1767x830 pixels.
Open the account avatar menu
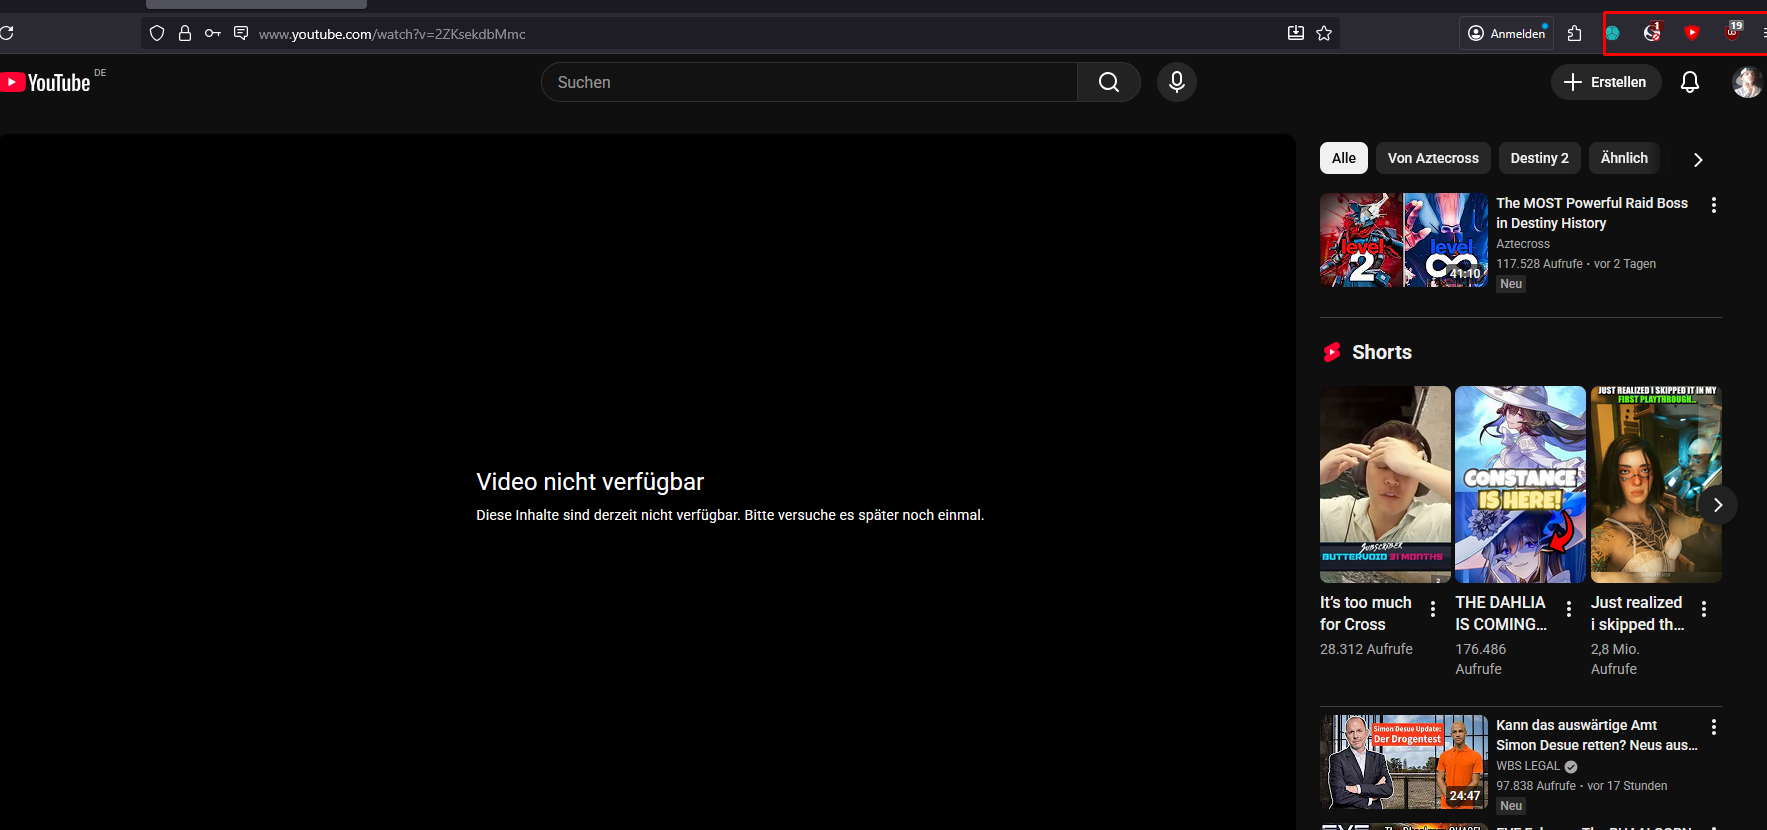[1746, 82]
